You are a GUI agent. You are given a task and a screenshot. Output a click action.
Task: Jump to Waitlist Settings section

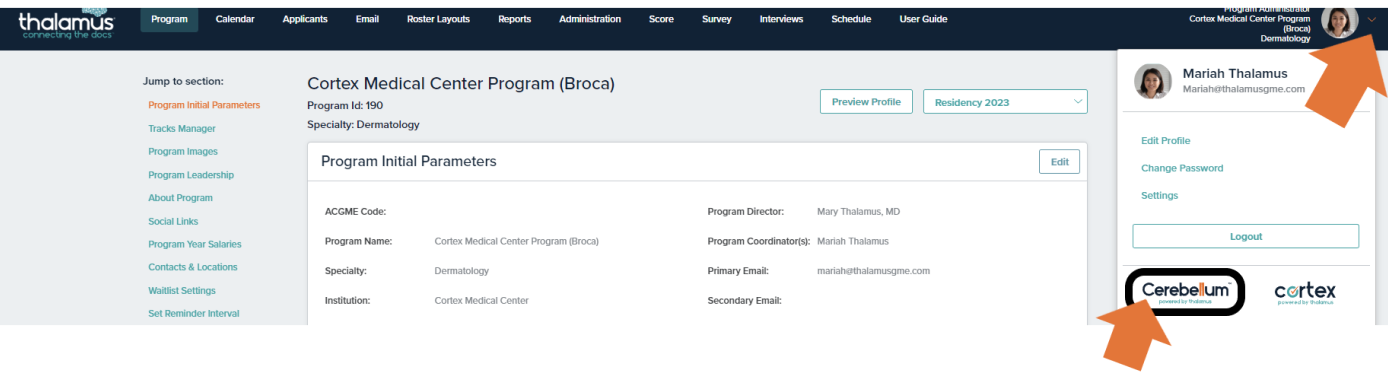tap(182, 290)
